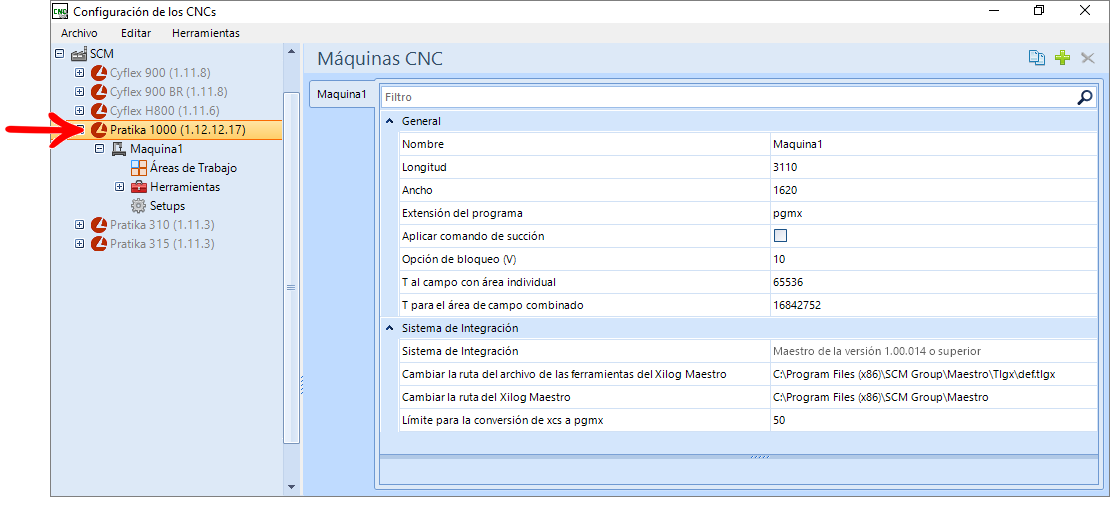Screen dimensions: 1118x507
Task: Open the Herramientas menu in menu bar
Action: pos(206,33)
